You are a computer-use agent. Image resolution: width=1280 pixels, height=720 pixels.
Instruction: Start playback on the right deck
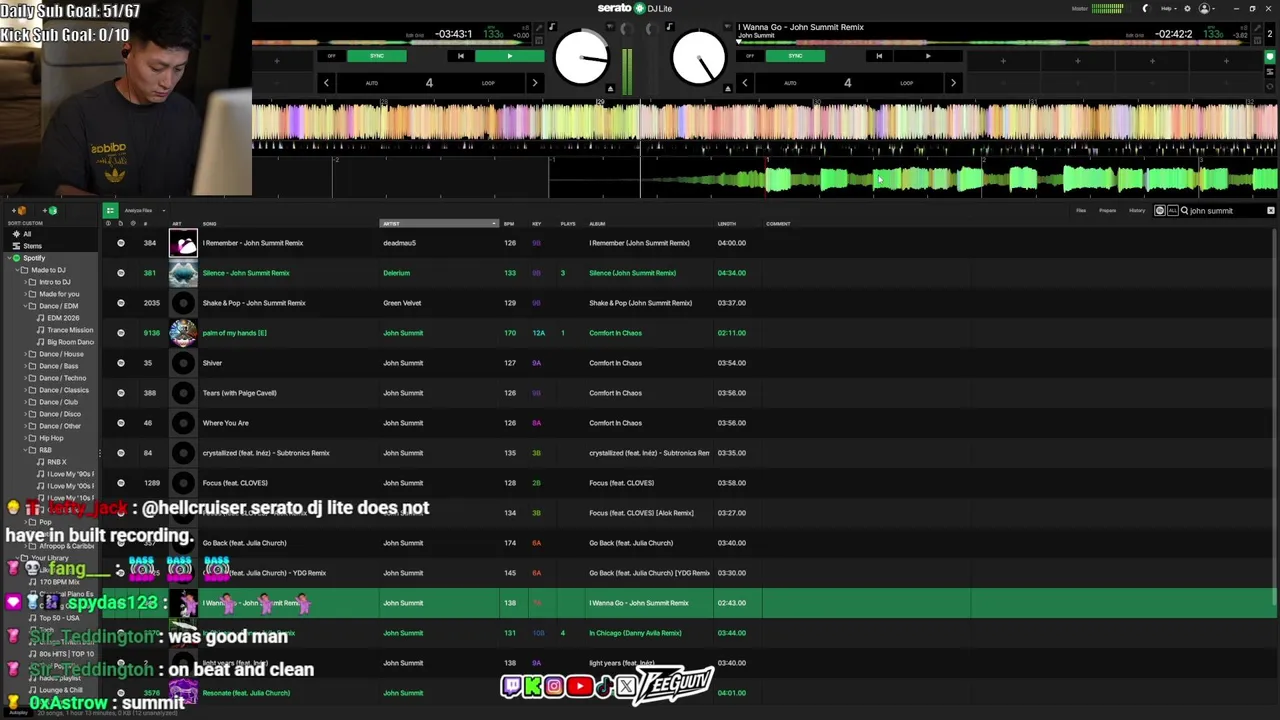[927, 56]
